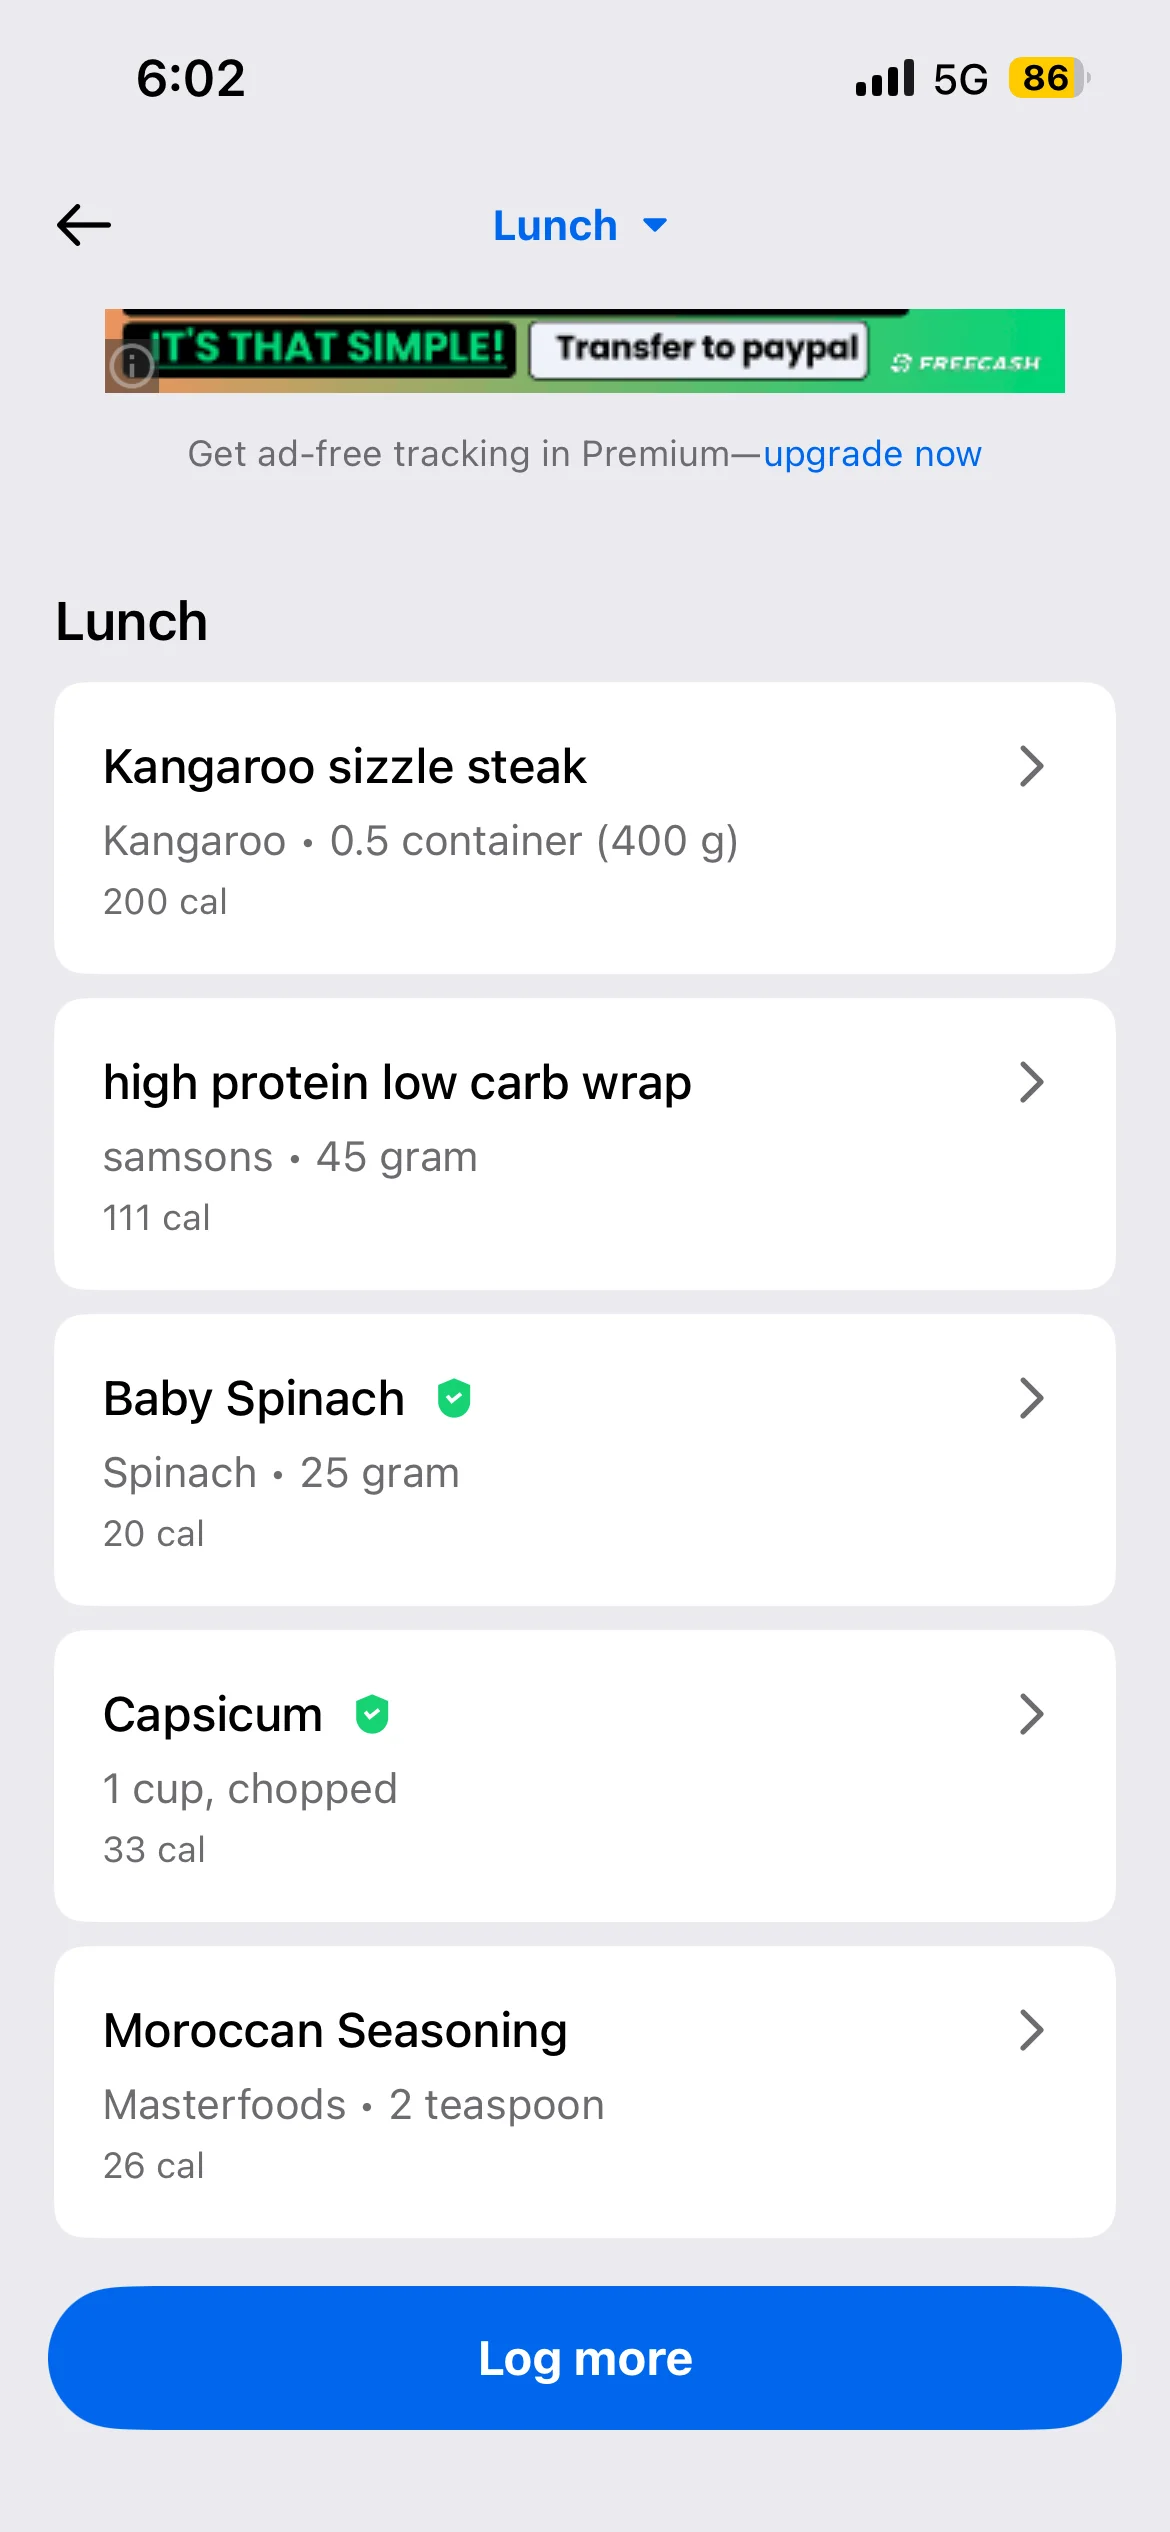Tap the battery level indicator

1047,78
